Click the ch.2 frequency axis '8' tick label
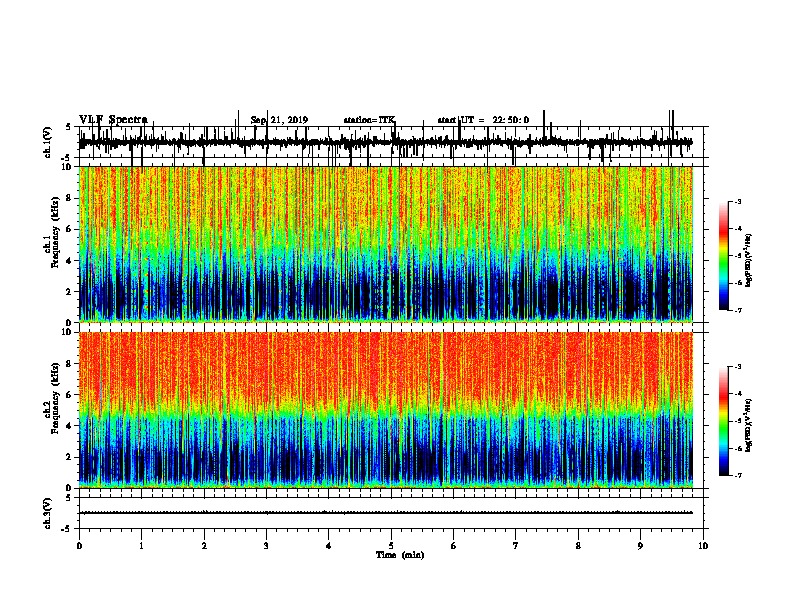This screenshot has width=792, height=612. point(69,364)
